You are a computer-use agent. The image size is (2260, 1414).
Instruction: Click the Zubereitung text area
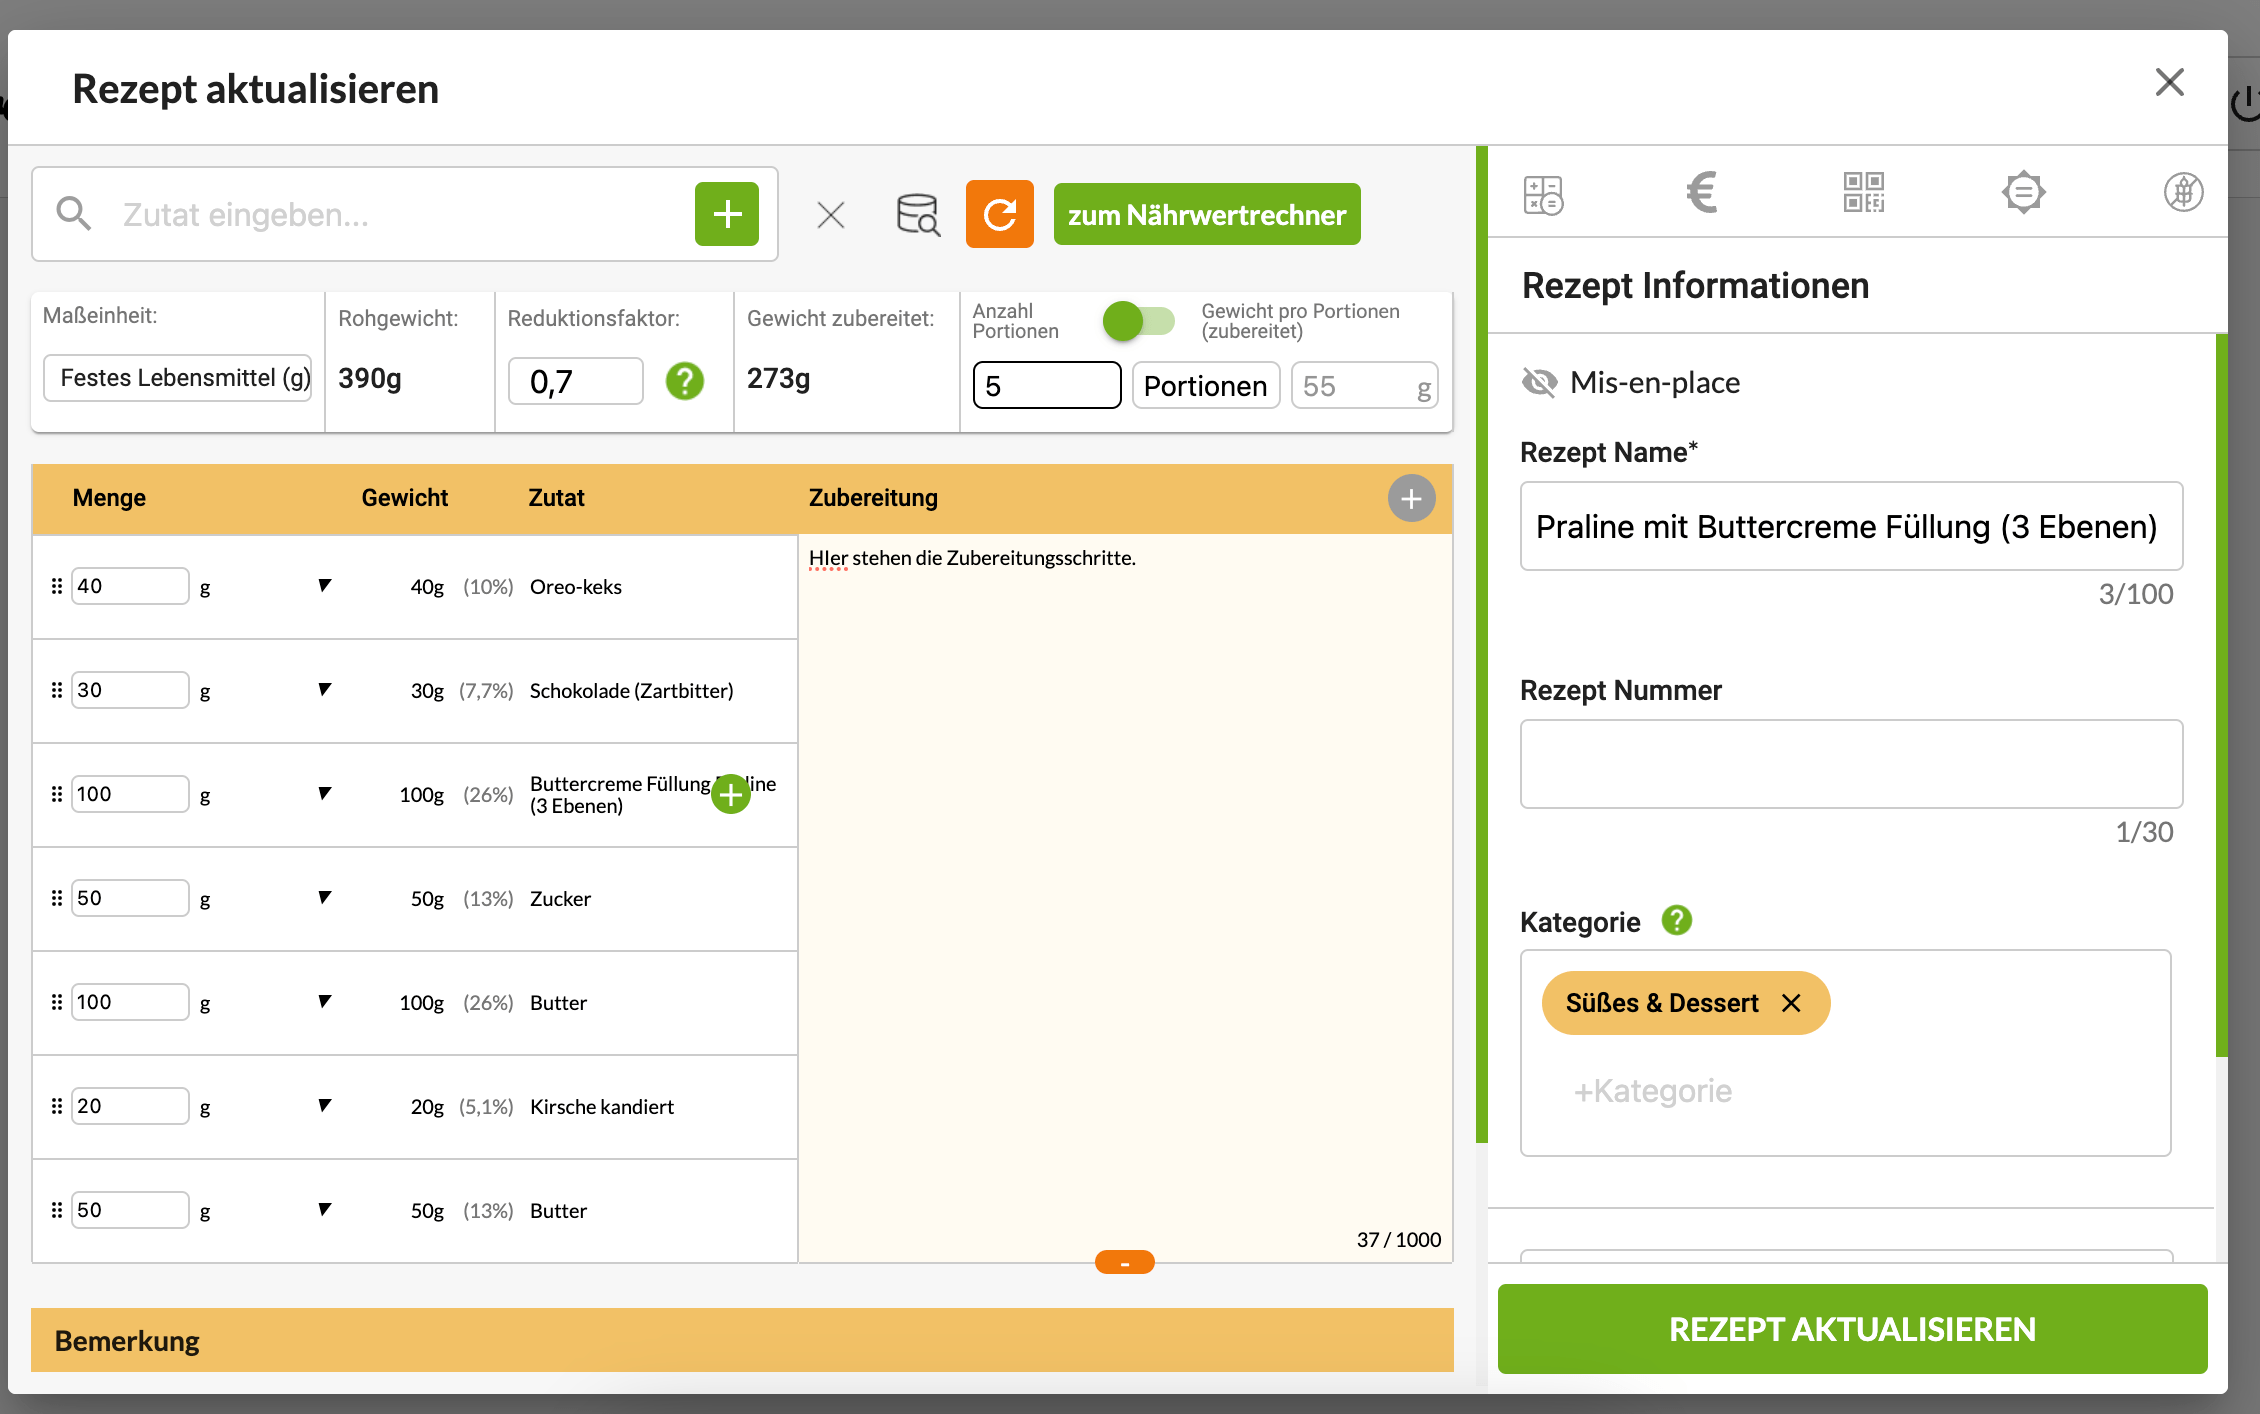click(x=1125, y=897)
